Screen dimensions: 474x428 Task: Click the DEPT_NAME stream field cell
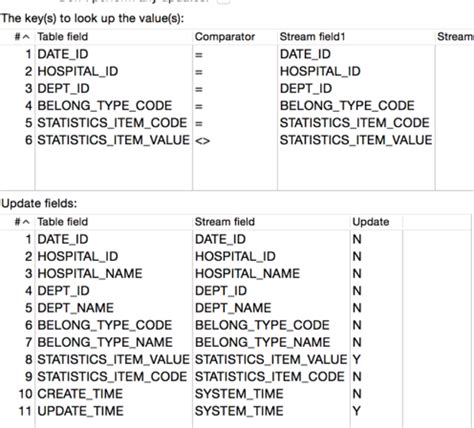click(233, 308)
